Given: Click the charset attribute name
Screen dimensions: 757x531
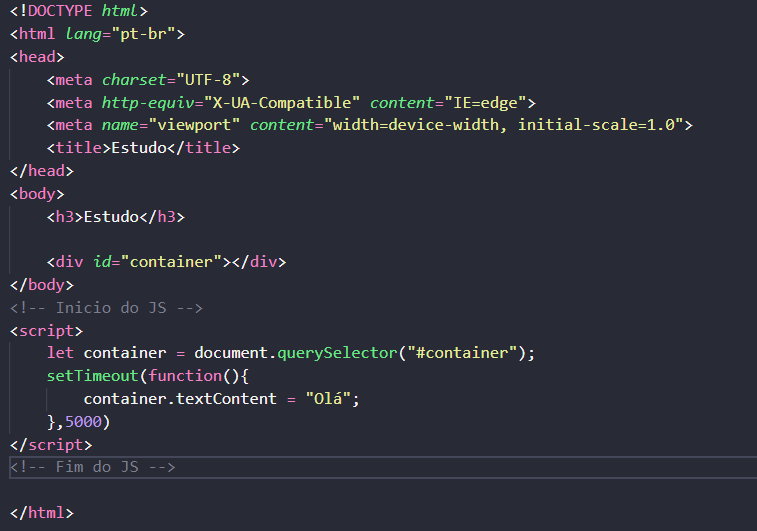Looking at the screenshot, I should tap(134, 80).
